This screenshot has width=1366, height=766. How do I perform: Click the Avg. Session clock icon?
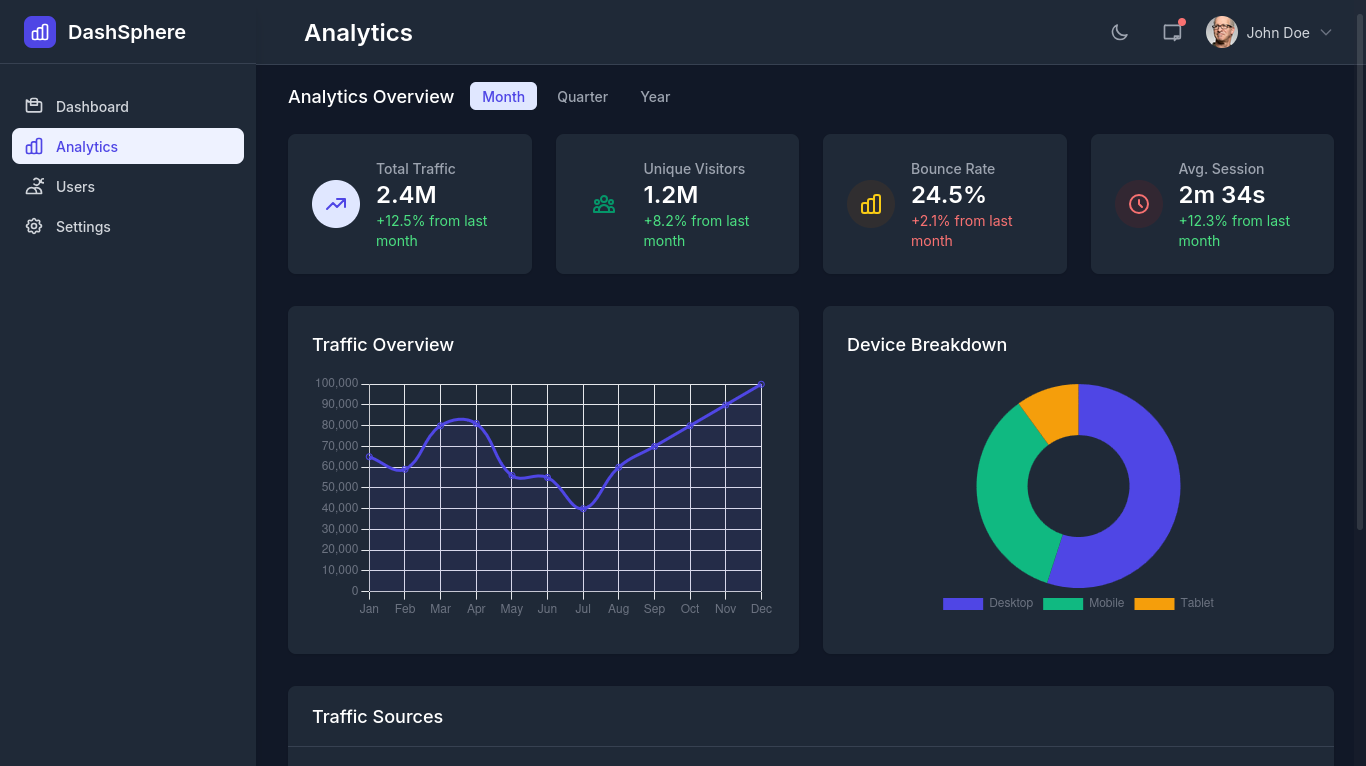(1139, 204)
